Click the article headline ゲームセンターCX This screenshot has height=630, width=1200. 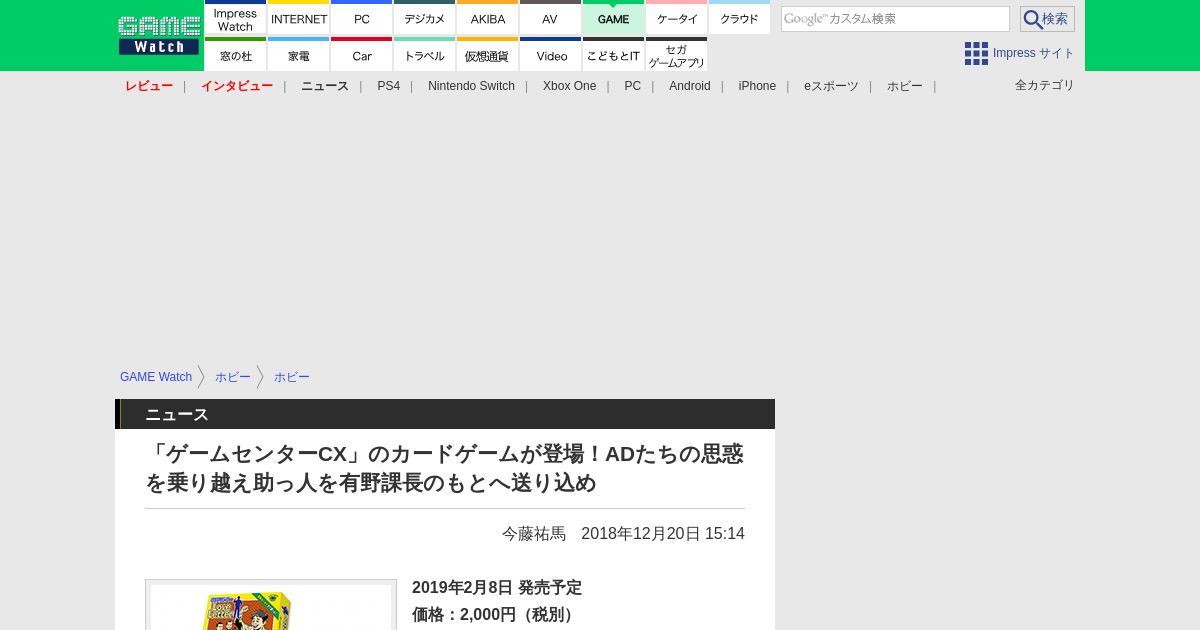click(x=444, y=468)
